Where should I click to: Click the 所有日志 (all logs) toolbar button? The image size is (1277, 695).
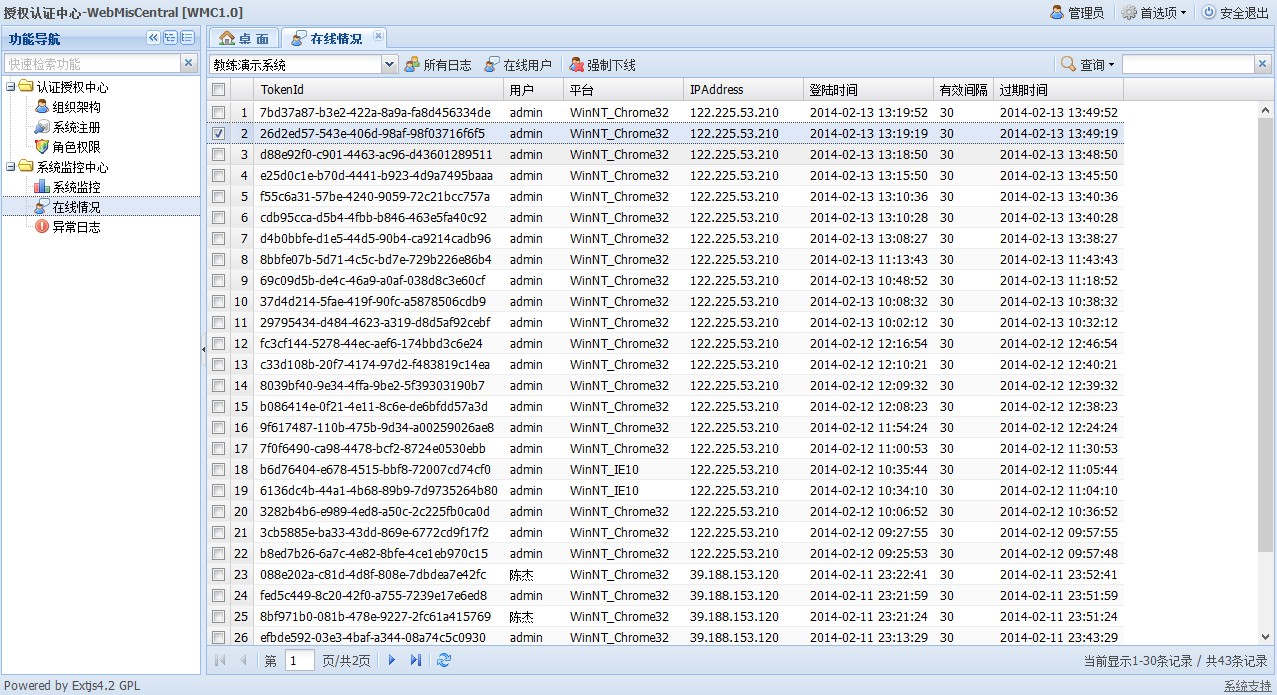click(x=437, y=65)
